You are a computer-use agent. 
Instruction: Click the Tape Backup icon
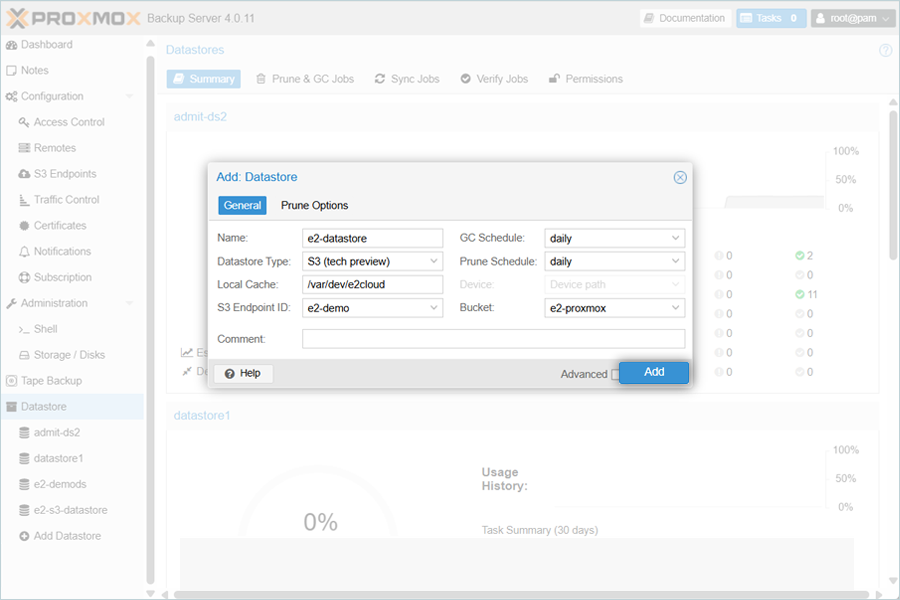point(12,381)
